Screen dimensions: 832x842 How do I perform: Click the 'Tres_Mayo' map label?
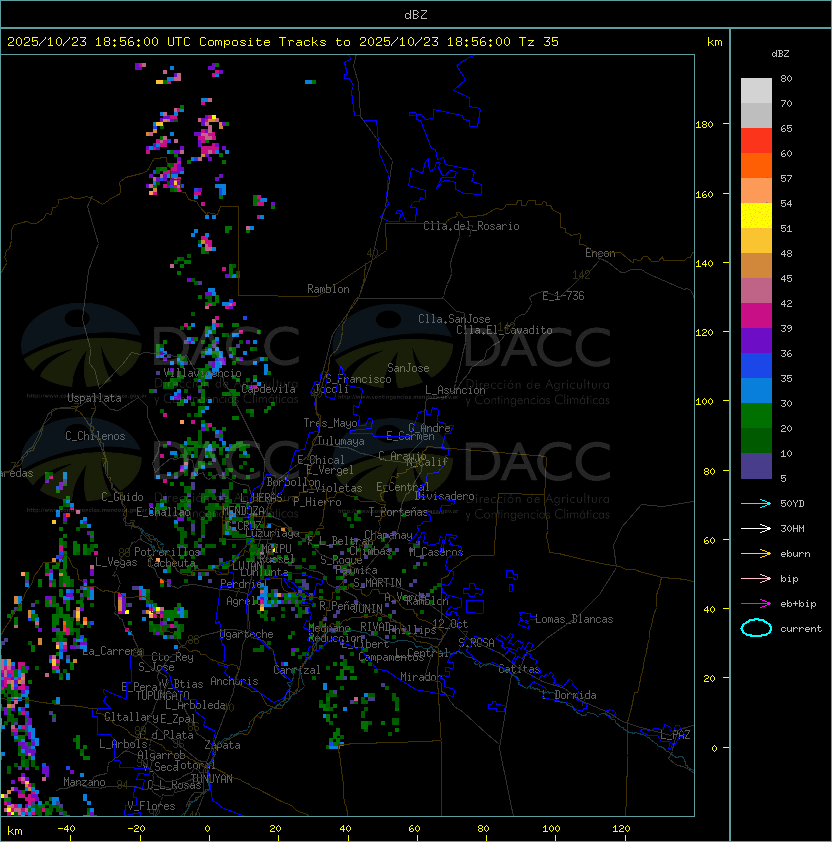330,423
